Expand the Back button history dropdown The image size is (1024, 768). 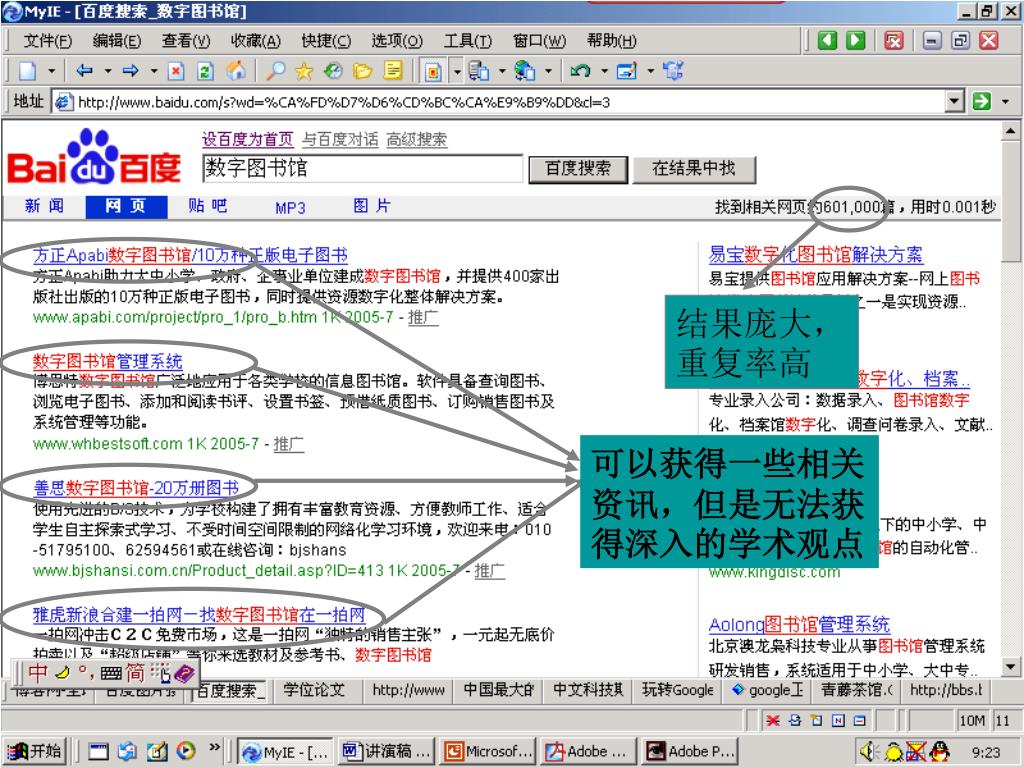click(108, 71)
